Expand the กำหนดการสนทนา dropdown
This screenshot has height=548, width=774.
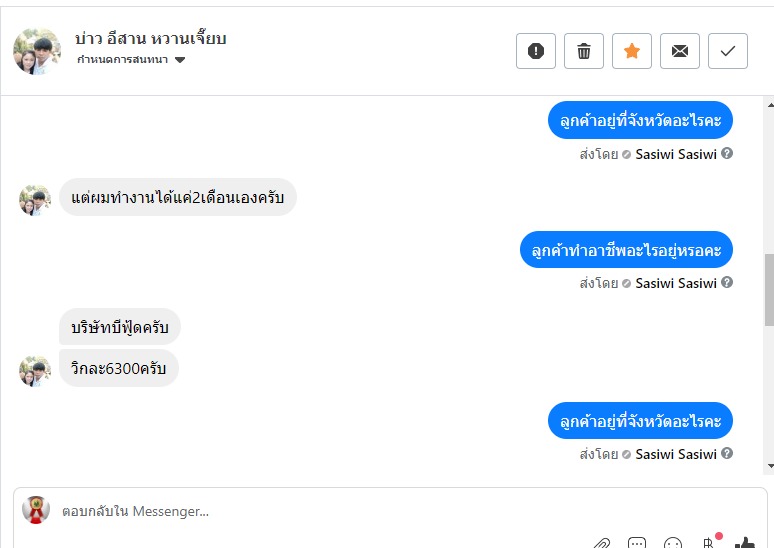point(180,60)
